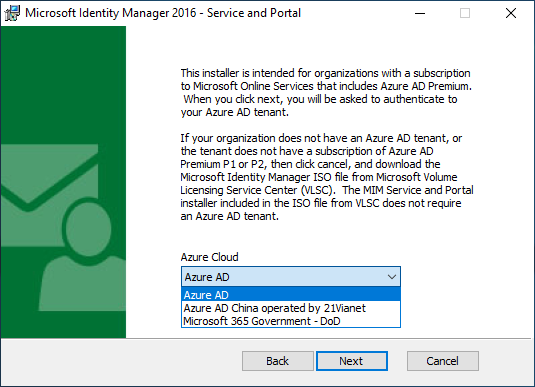
Task: Click the paragraph starting 'This installer is intended'
Action: 326,92
